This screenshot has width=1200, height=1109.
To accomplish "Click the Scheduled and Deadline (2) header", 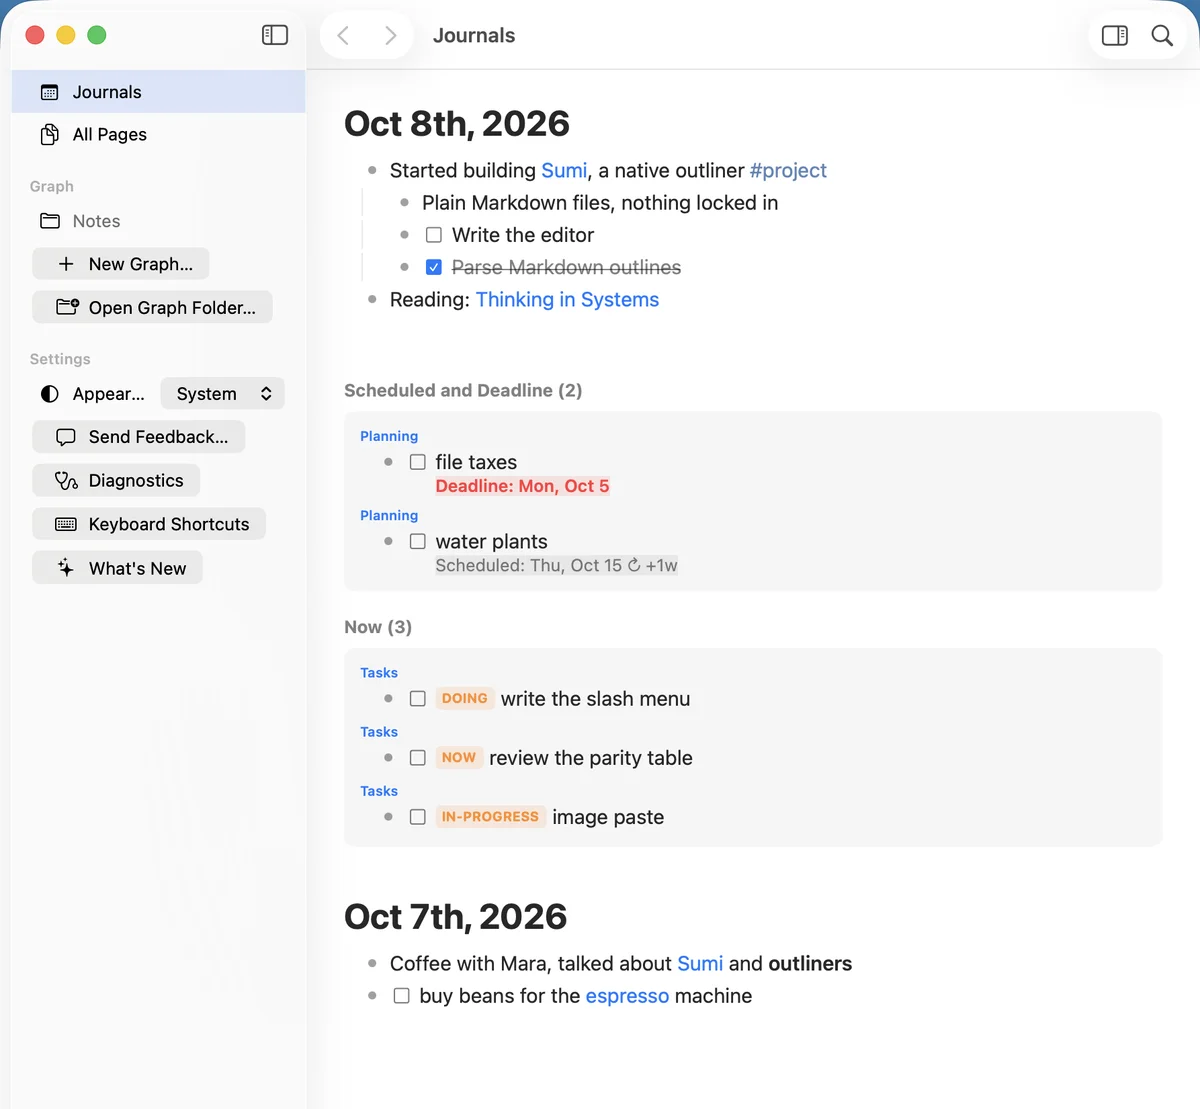I will (463, 390).
